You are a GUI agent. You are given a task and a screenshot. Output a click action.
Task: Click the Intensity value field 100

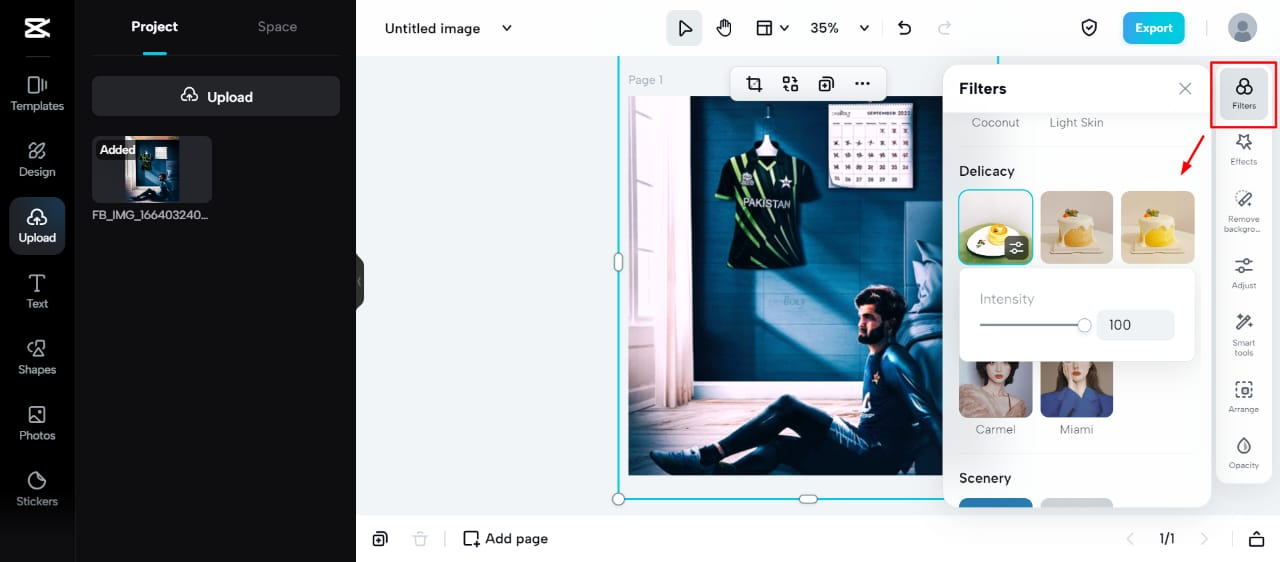[x=1135, y=325]
